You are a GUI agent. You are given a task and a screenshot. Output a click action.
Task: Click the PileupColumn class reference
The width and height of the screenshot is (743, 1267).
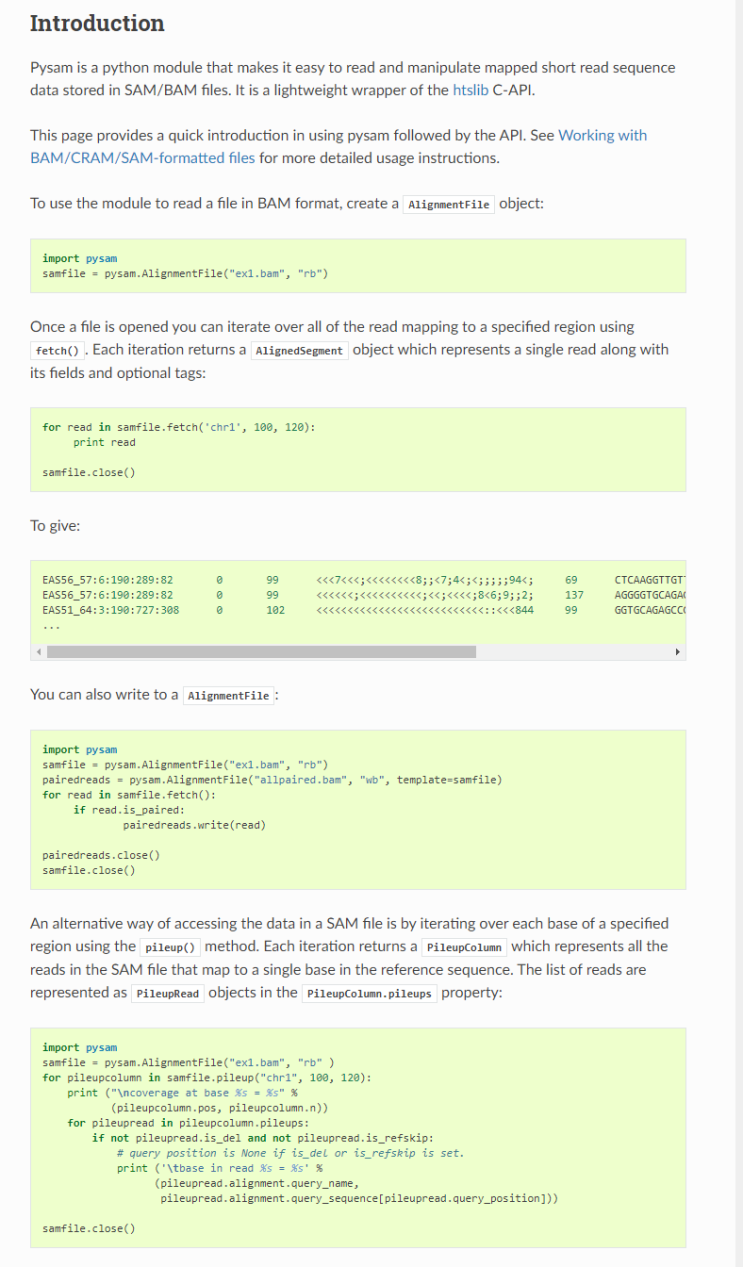[x=464, y=947]
